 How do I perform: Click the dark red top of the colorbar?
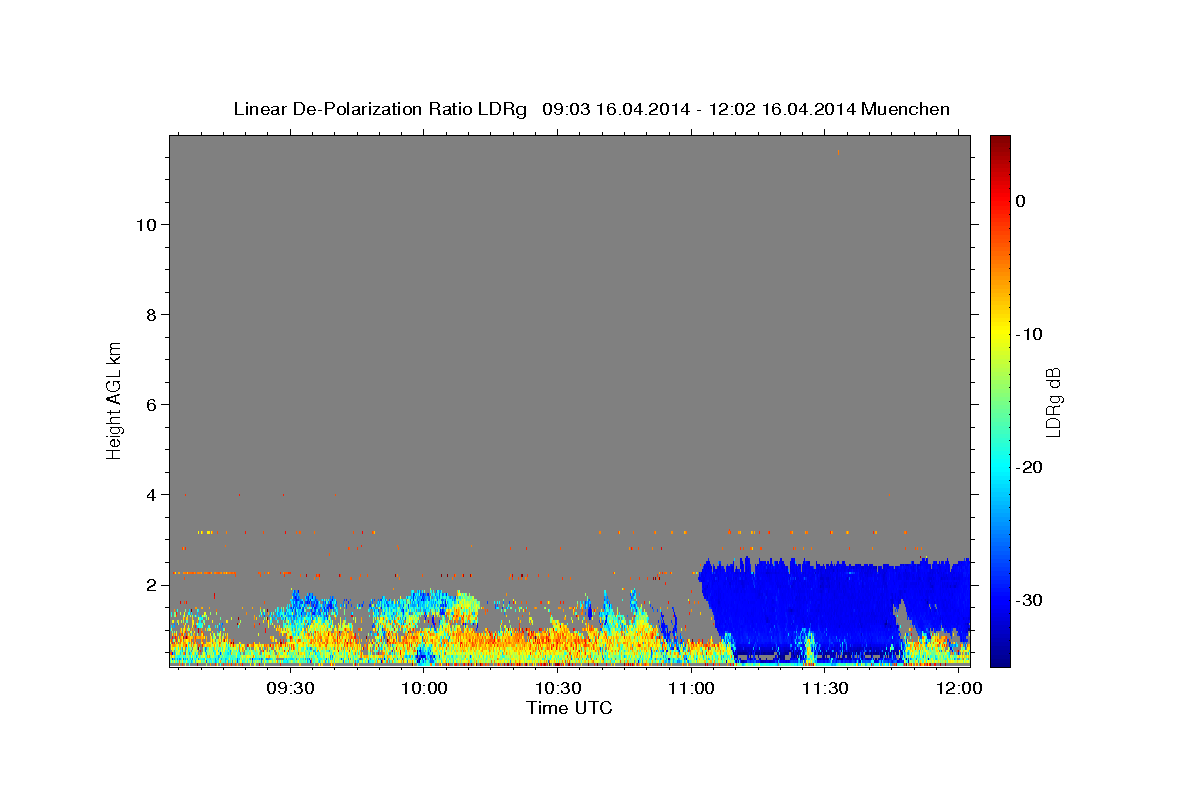coord(1000,142)
